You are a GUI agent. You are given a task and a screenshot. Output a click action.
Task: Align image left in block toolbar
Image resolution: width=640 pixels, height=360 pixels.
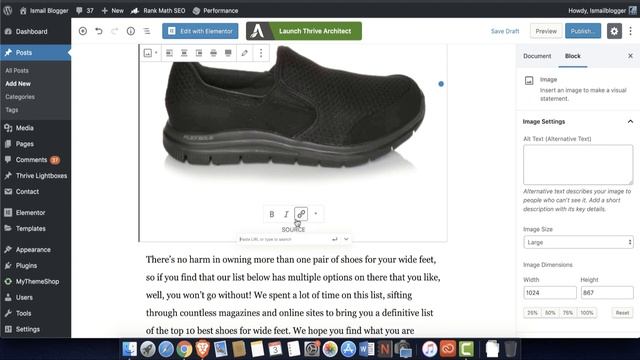[x=169, y=53]
